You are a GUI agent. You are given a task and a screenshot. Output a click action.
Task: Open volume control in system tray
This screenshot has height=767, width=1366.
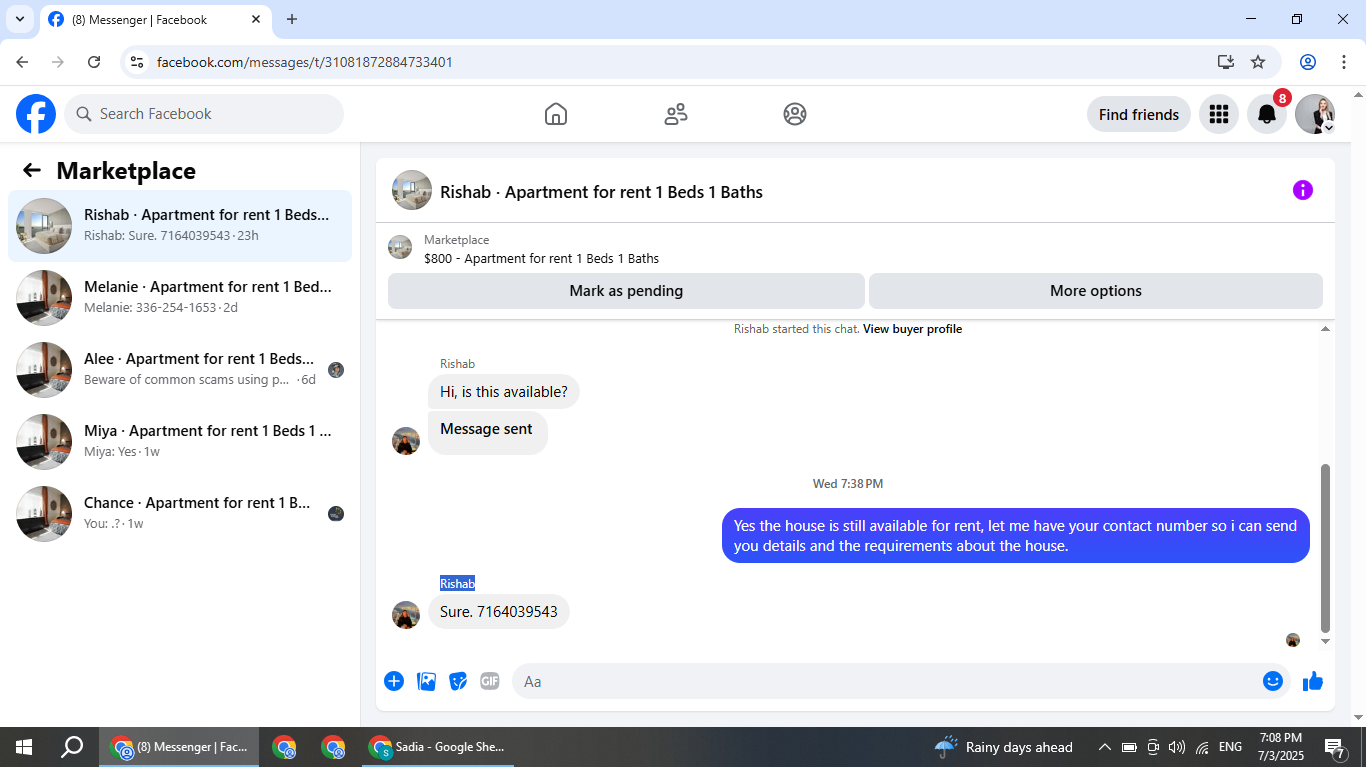(1176, 747)
